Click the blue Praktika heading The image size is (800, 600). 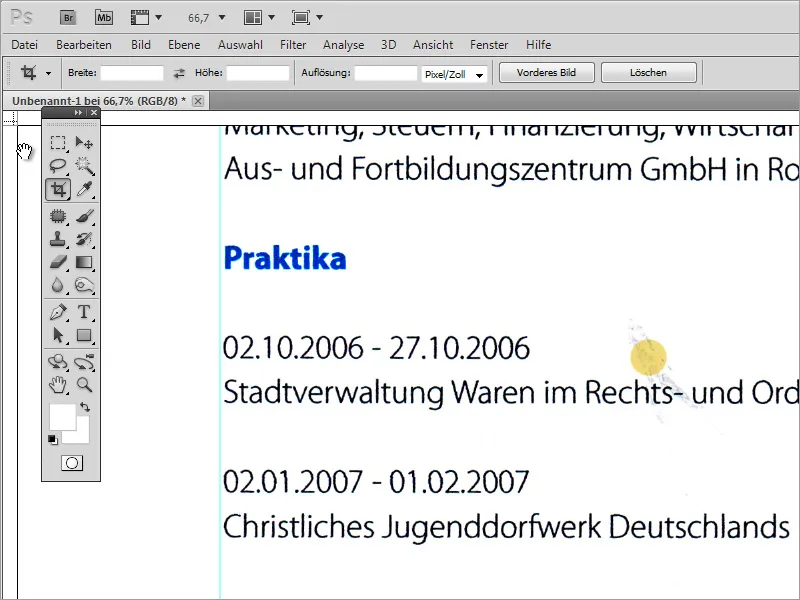(x=285, y=258)
